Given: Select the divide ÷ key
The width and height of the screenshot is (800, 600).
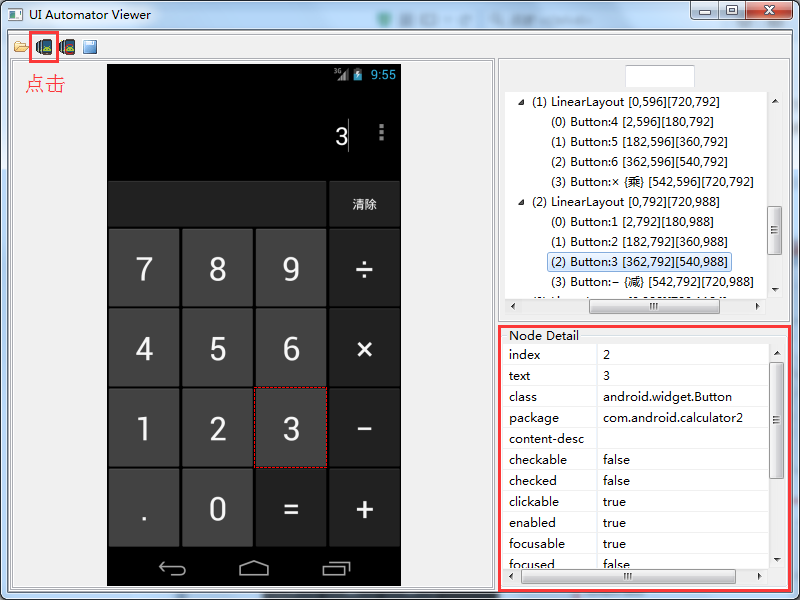Looking at the screenshot, I should point(364,268).
